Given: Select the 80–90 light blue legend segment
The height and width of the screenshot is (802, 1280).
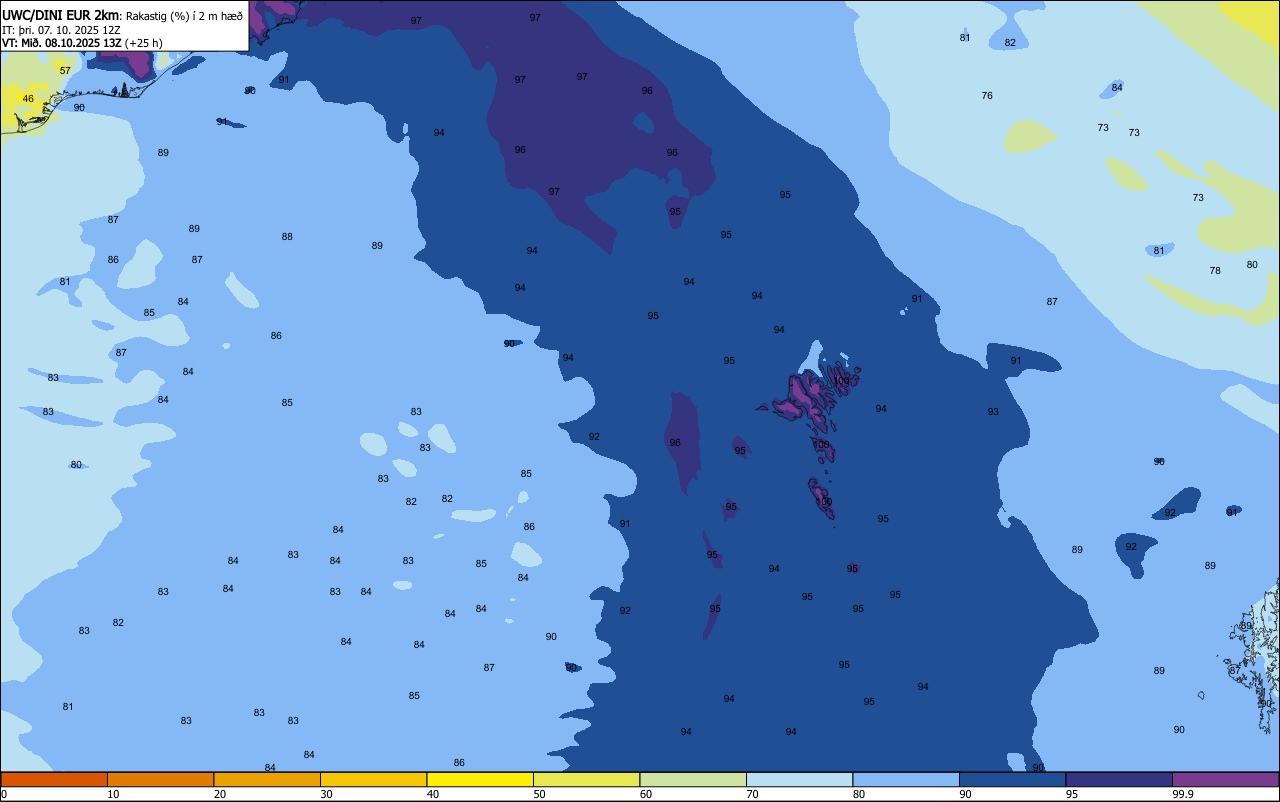Looking at the screenshot, I should [906, 779].
